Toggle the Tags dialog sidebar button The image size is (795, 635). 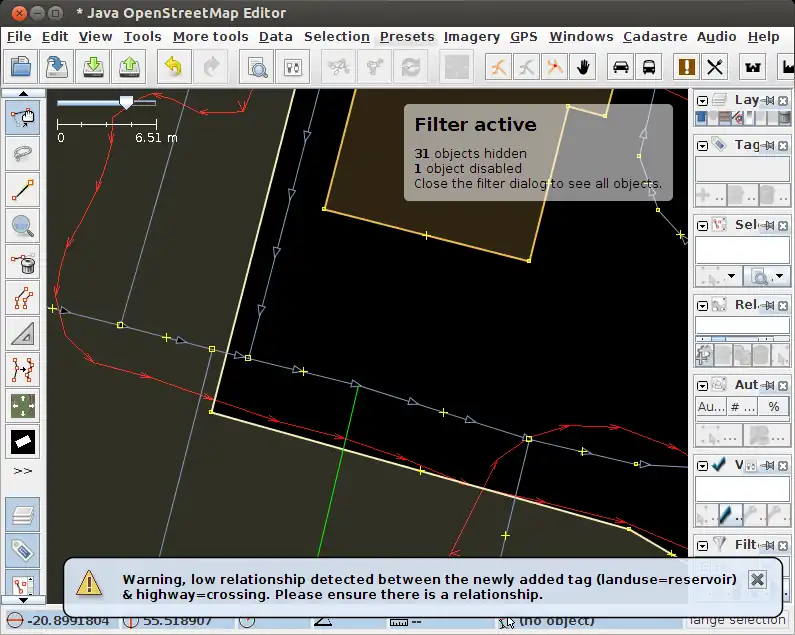tap(22, 549)
